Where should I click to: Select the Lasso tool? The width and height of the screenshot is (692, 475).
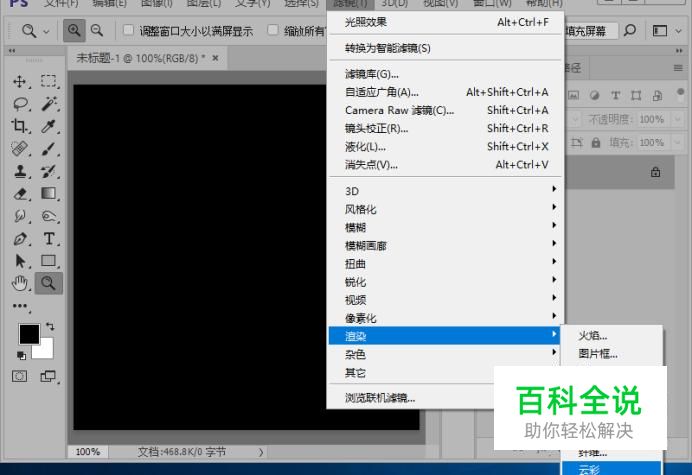tap(20, 104)
